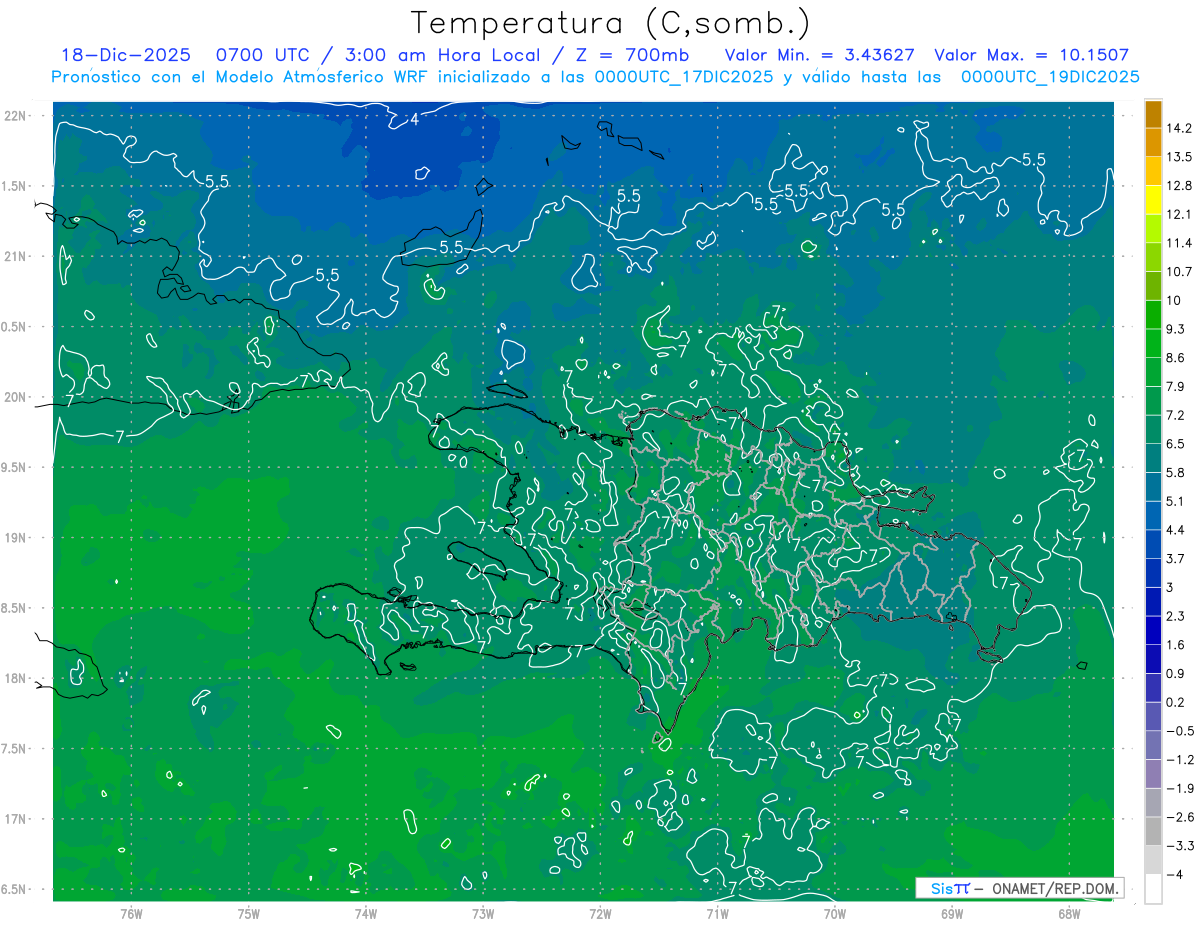Click the '14.2' color scale value
This screenshot has width=1200, height=927.
(1179, 128)
